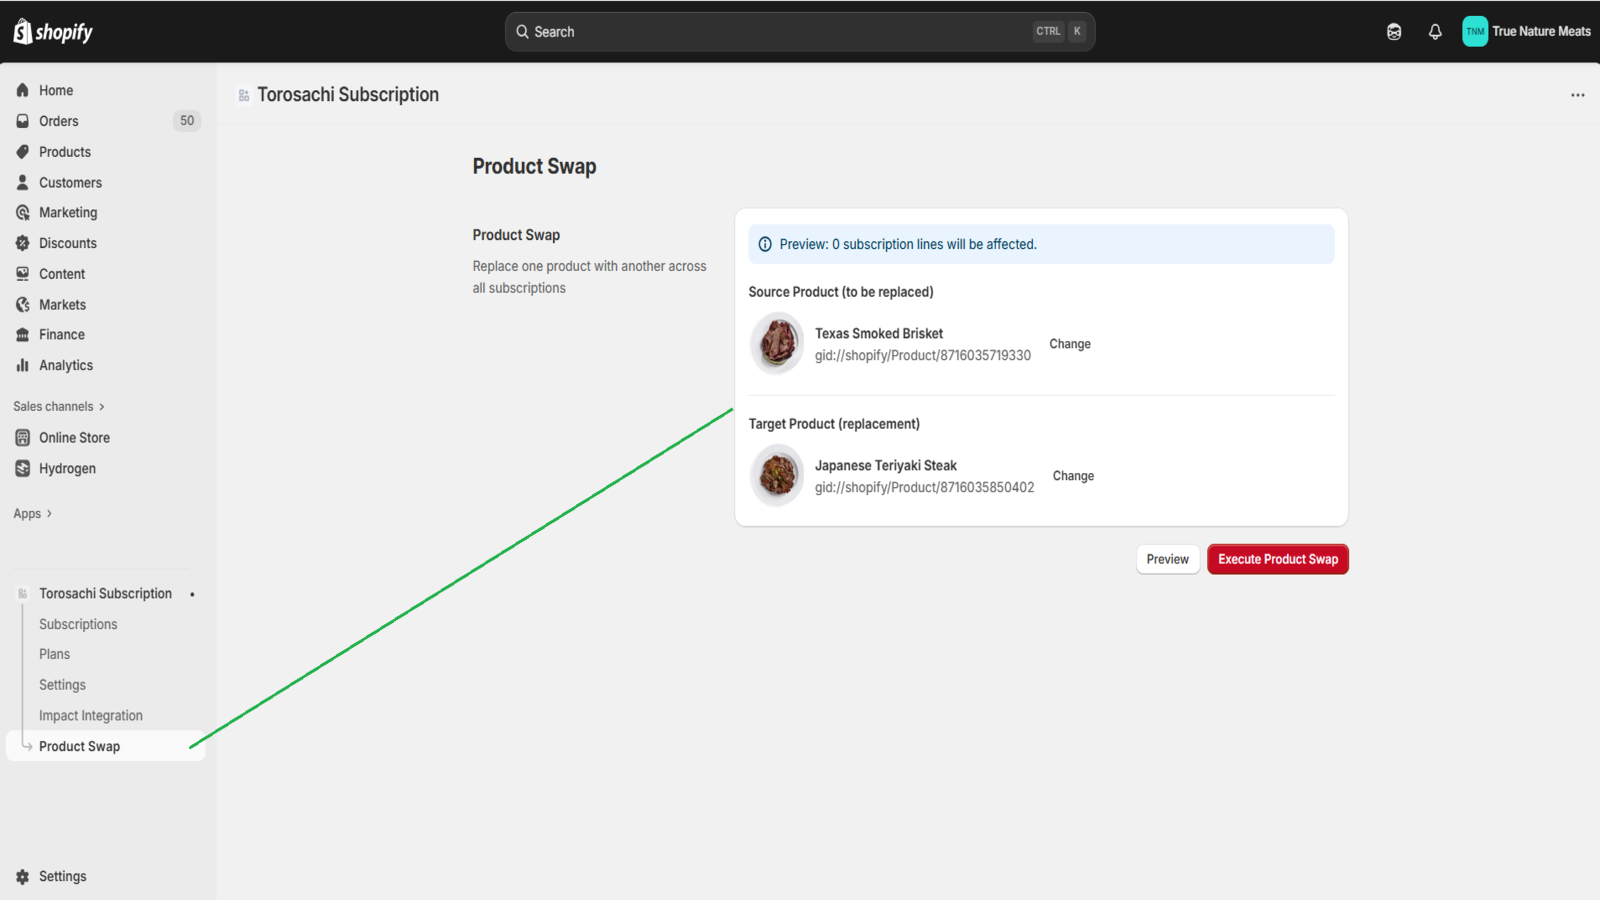Click the Orders inbox icon

[x=22, y=121]
